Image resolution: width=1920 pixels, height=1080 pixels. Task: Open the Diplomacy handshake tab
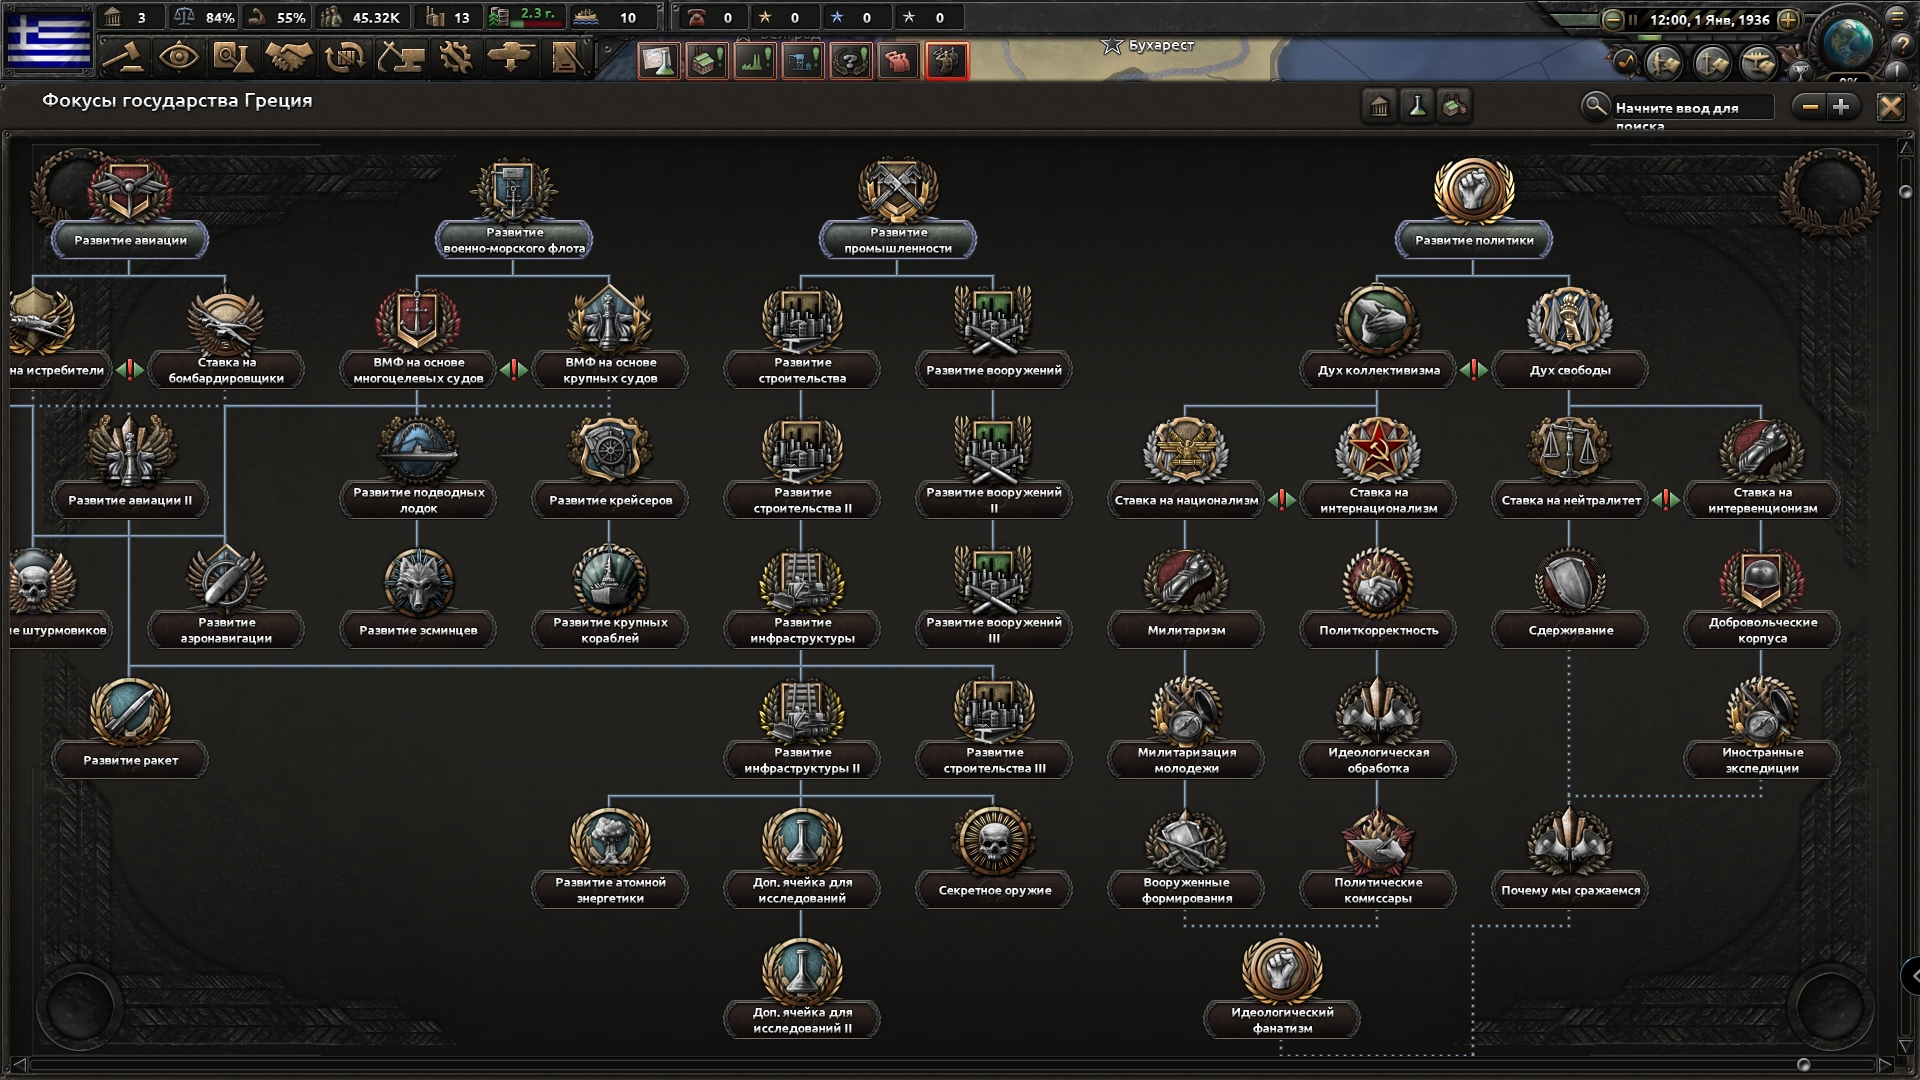coord(288,57)
